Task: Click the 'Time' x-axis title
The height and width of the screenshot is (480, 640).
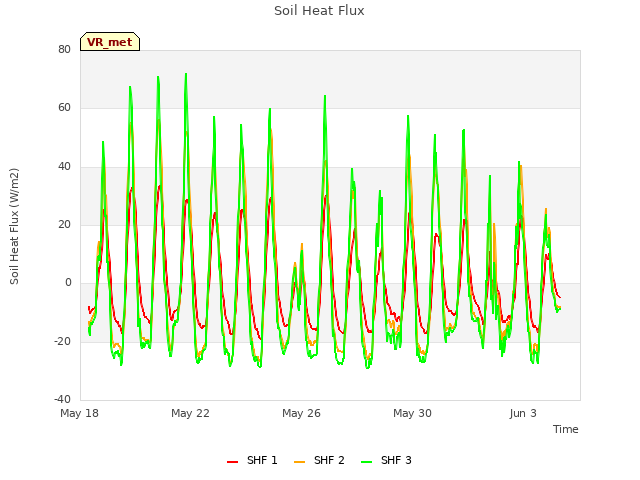Action: tap(565, 429)
